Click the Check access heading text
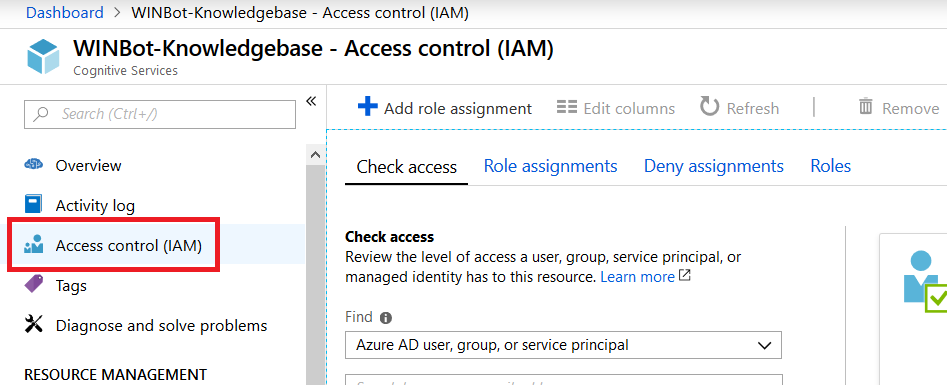This screenshot has height=385, width=947. click(389, 236)
